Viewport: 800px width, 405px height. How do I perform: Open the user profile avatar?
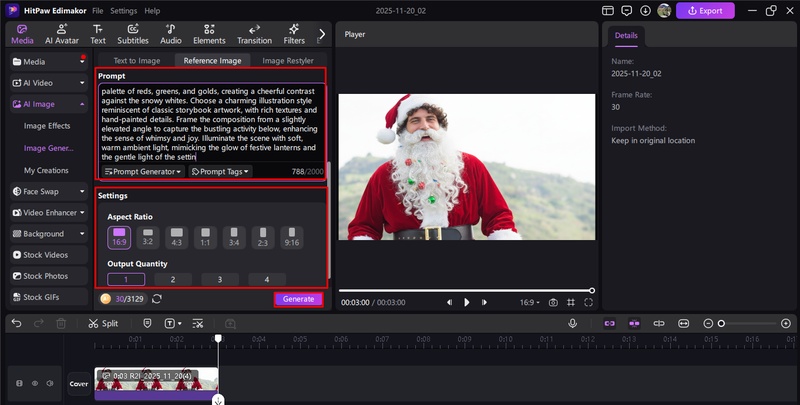[664, 11]
